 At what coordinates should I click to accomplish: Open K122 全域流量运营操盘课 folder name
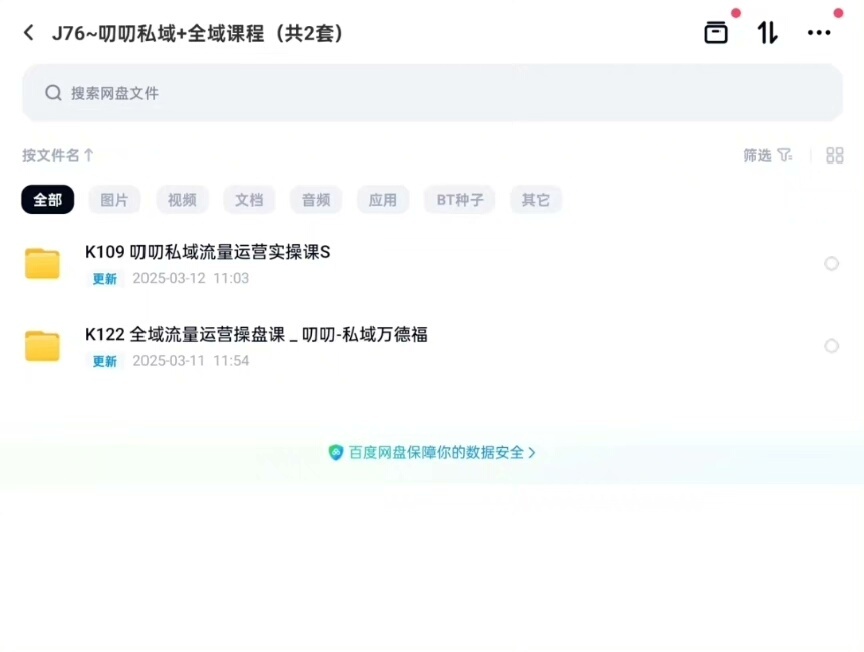click(x=256, y=335)
